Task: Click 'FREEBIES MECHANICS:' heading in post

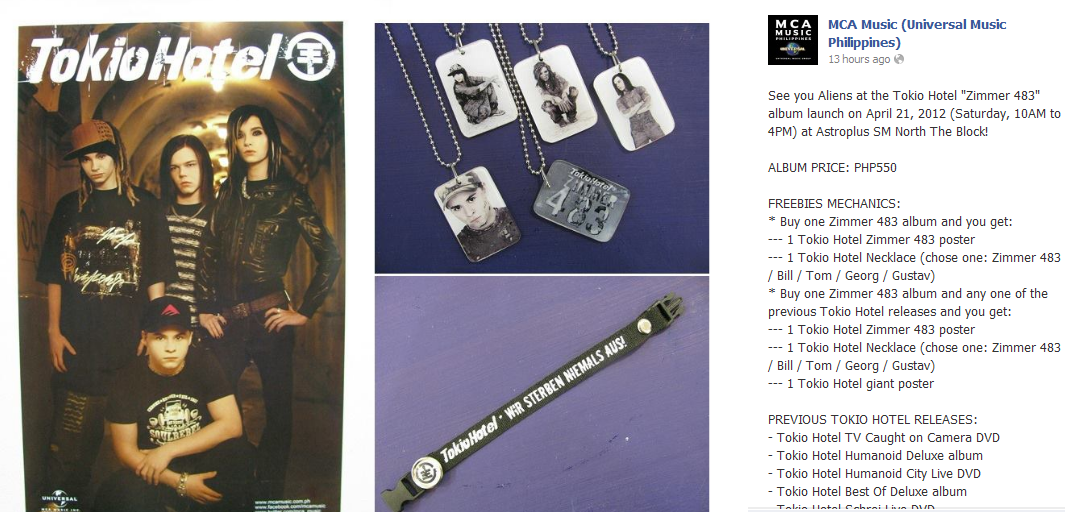Action: pos(834,204)
